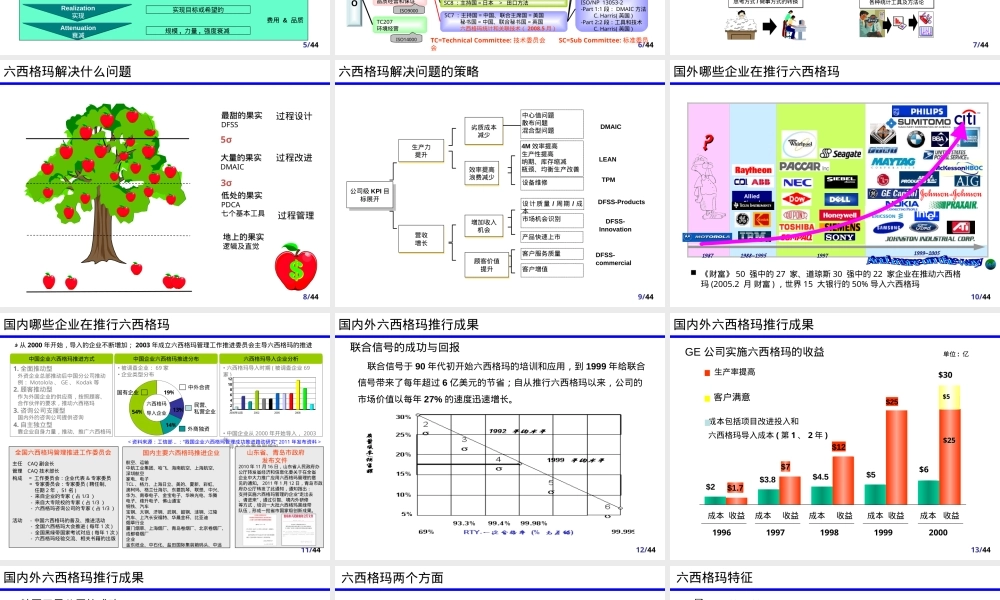The height and width of the screenshot is (600, 1000).
Task: Click the SONY logo
Action: [839, 237]
